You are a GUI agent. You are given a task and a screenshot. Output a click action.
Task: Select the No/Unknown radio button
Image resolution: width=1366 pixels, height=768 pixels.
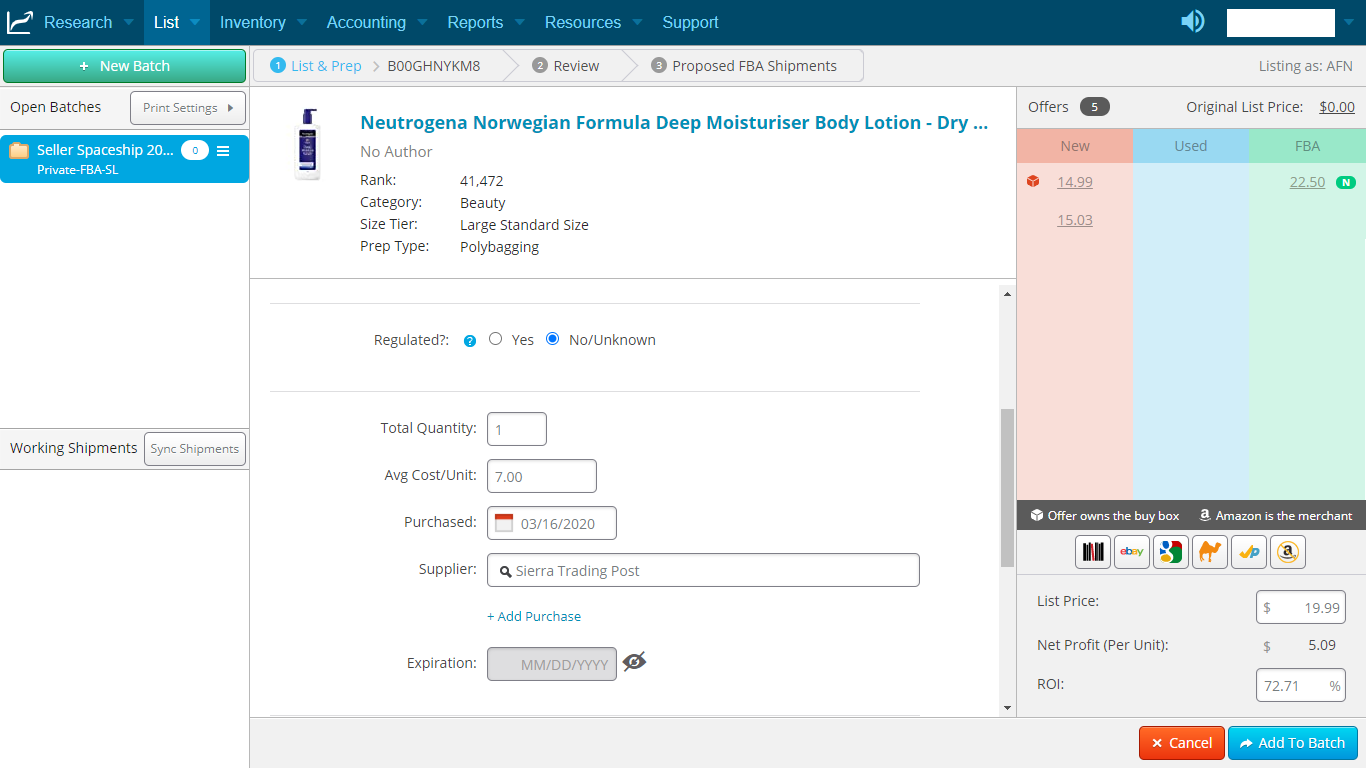553,339
